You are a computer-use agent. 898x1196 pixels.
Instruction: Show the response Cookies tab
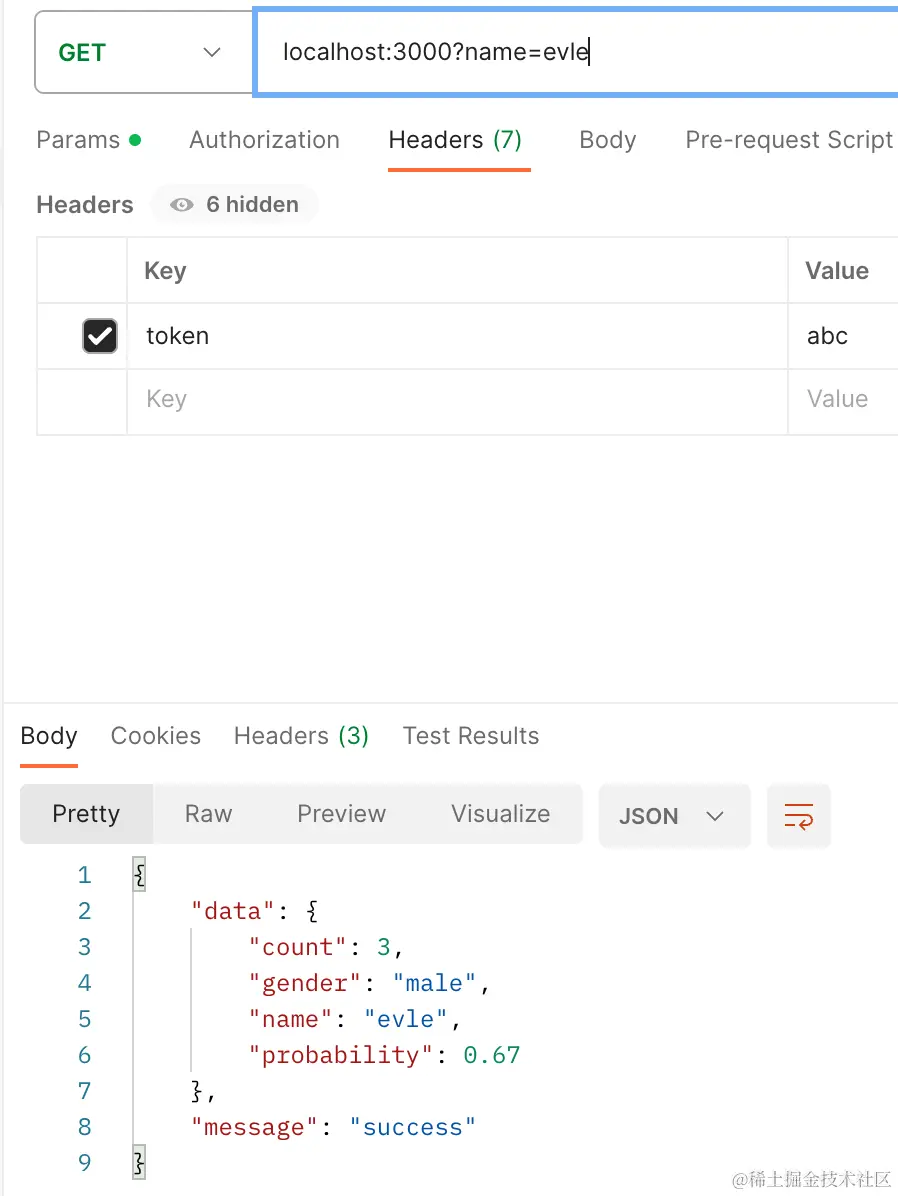click(155, 736)
